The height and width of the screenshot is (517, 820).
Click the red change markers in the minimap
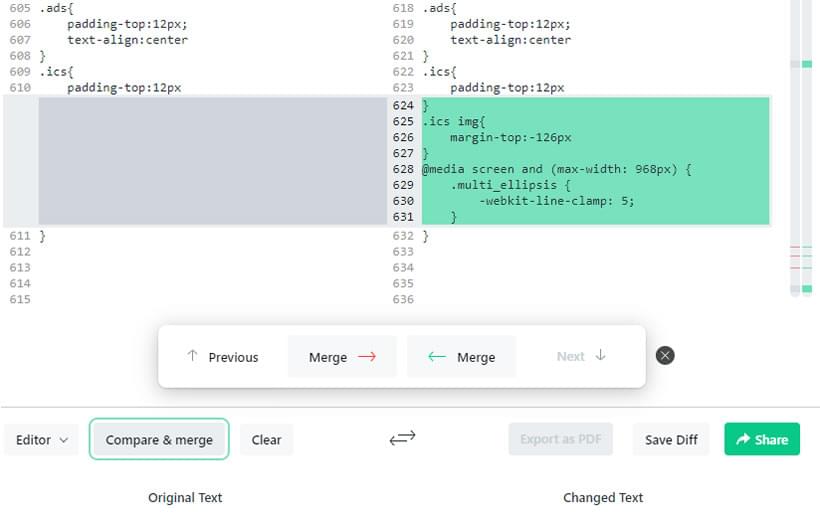(795, 256)
